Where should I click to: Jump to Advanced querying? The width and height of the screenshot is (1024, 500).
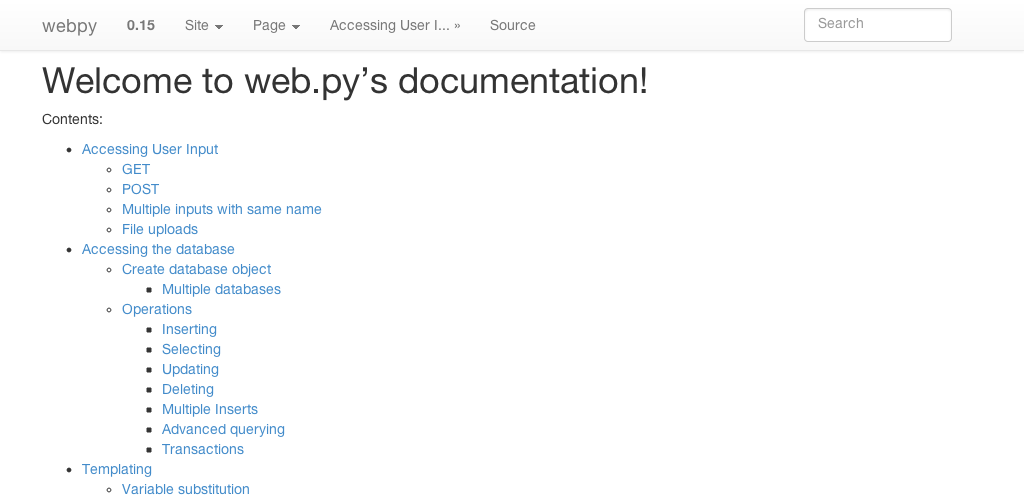[223, 429]
